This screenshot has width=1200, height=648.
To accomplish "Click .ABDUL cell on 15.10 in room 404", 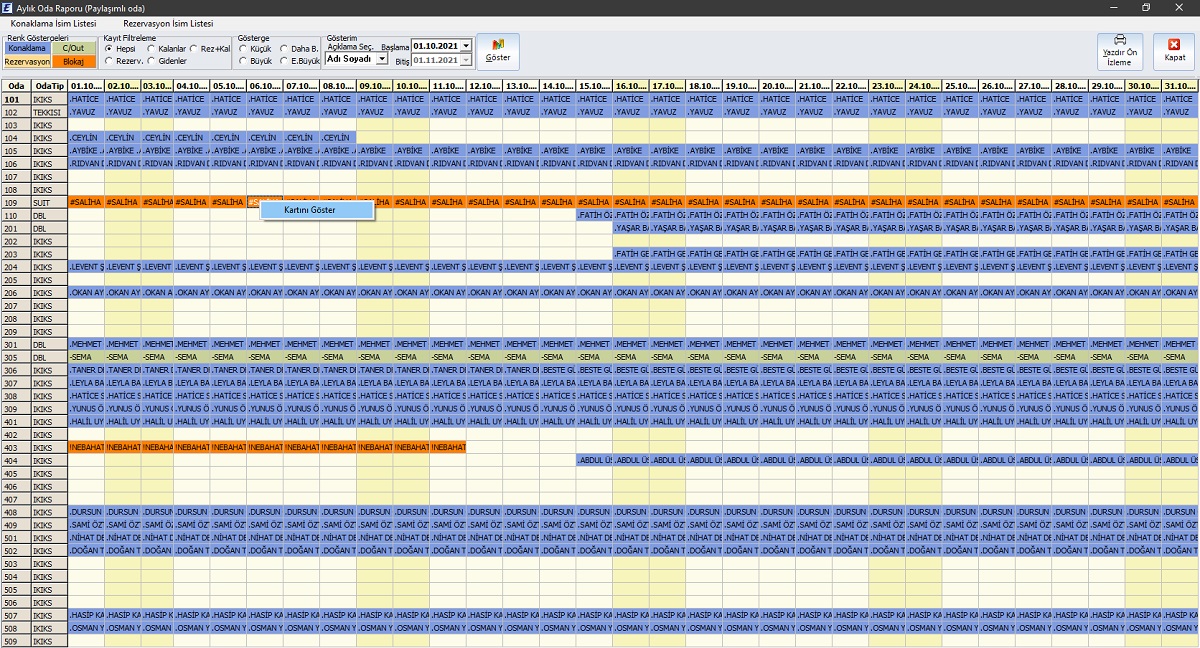I will [595, 461].
